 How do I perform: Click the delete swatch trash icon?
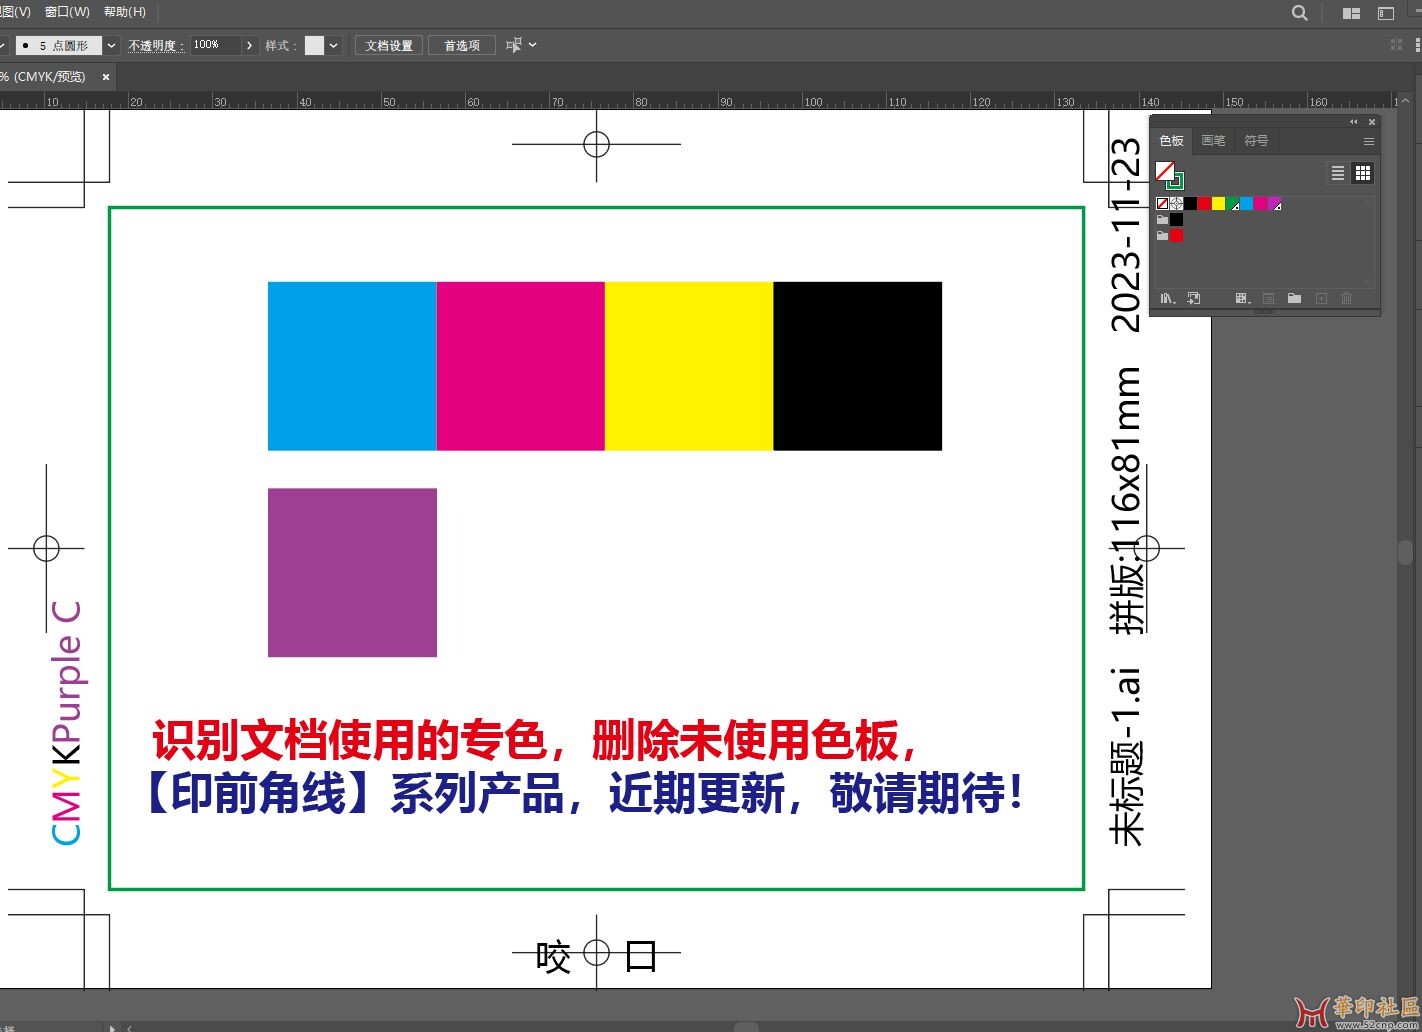[x=1346, y=298]
